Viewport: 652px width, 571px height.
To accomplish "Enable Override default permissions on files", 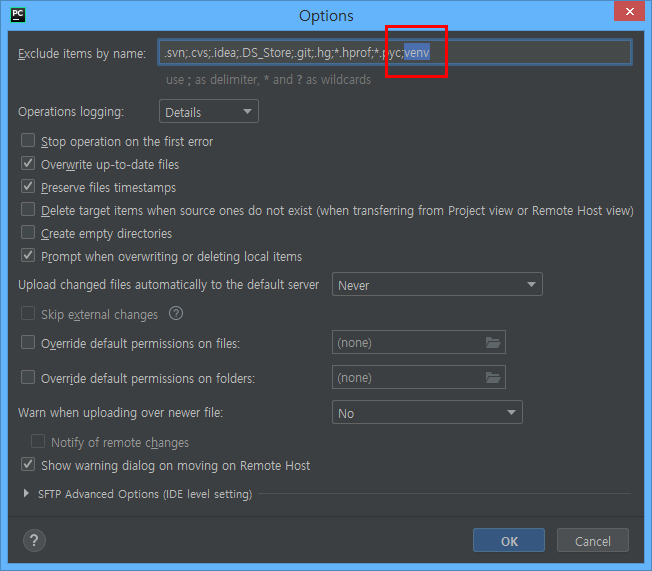I will [x=28, y=343].
